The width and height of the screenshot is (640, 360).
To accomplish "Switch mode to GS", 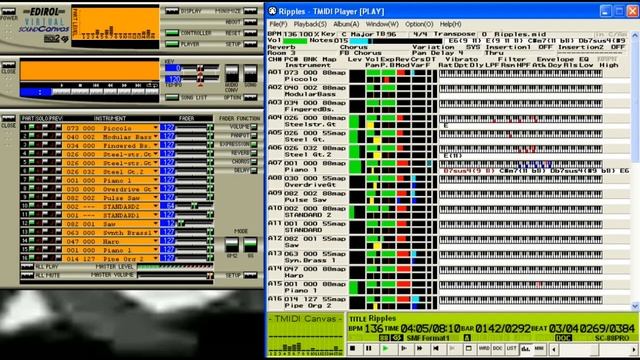I will tap(250, 245).
